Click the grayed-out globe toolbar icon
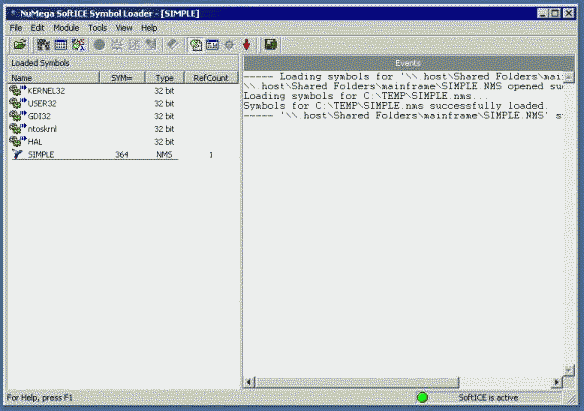This screenshot has height=411, width=584. [x=99, y=45]
